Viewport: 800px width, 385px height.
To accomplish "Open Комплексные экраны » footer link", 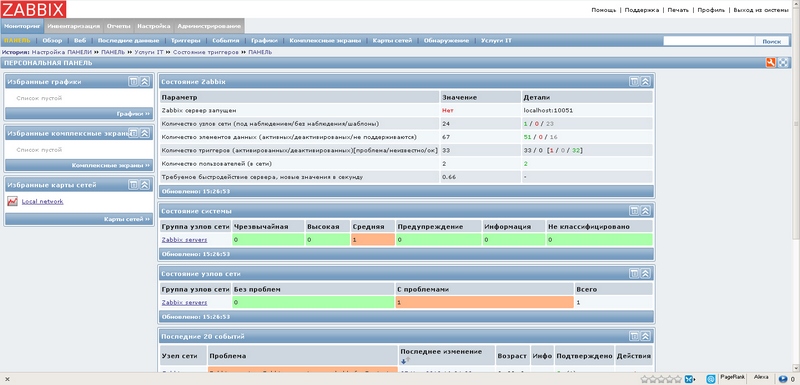I will (111, 165).
